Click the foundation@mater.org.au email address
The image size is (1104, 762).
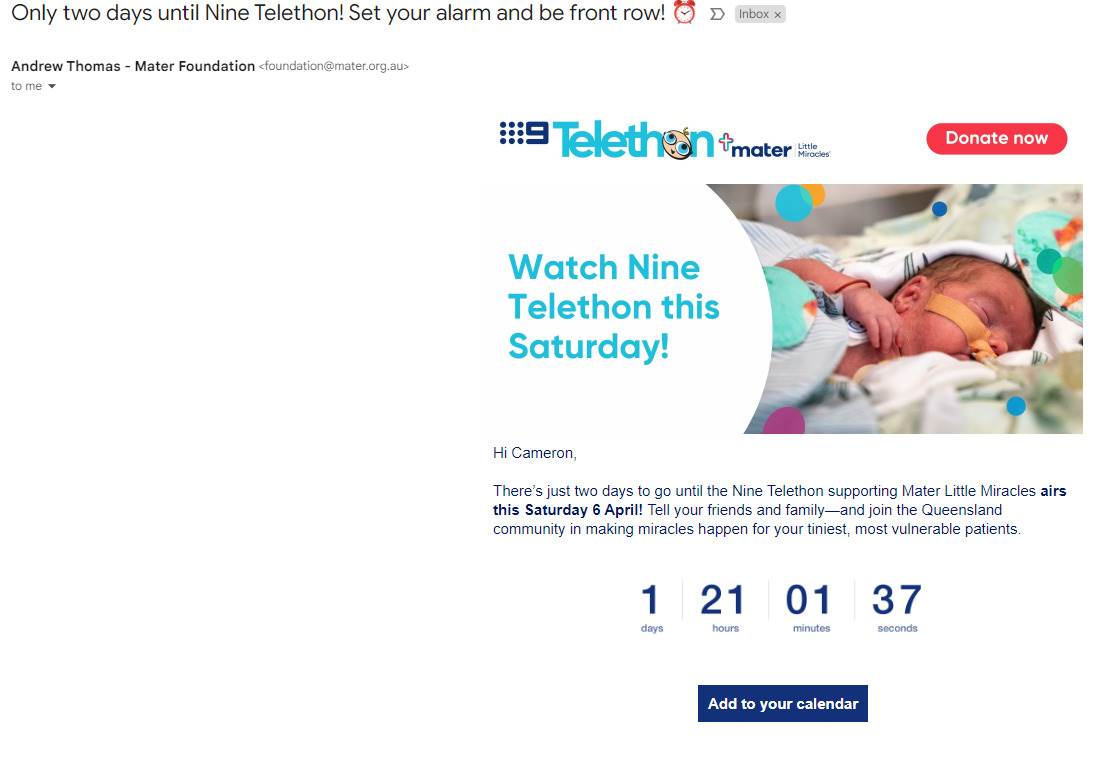334,66
